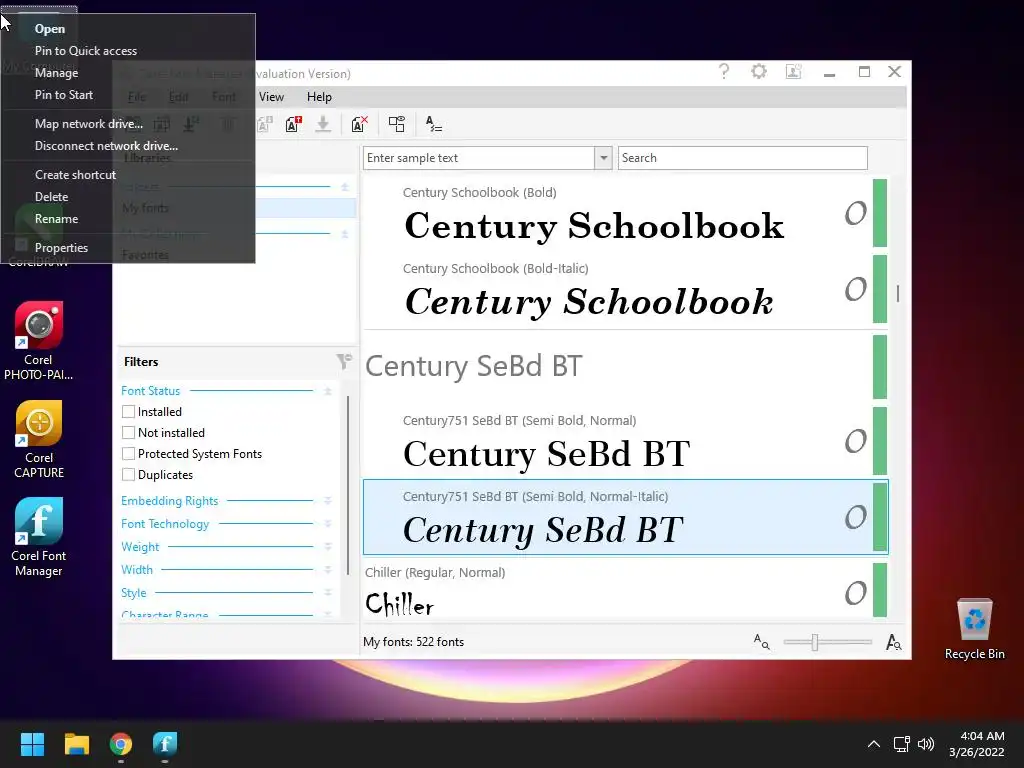Image resolution: width=1024 pixels, height=768 pixels.
Task: Open Properties from the context menu
Action: (127, 248)
